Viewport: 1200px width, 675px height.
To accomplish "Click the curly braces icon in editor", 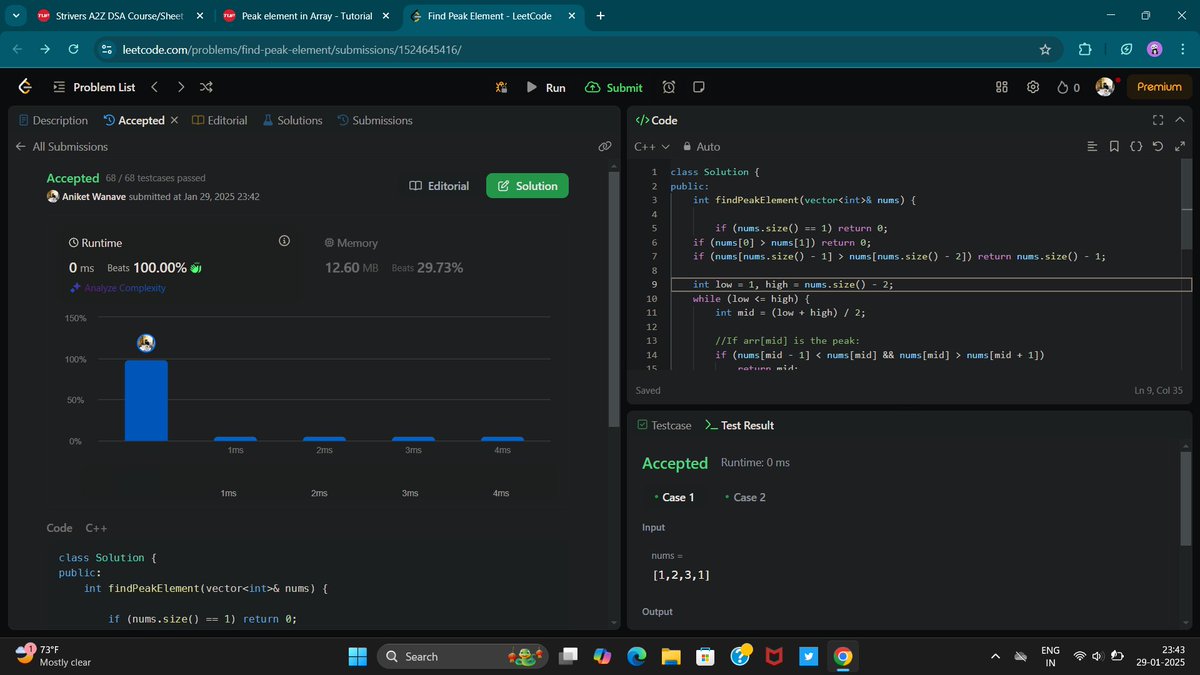I will tap(1136, 146).
